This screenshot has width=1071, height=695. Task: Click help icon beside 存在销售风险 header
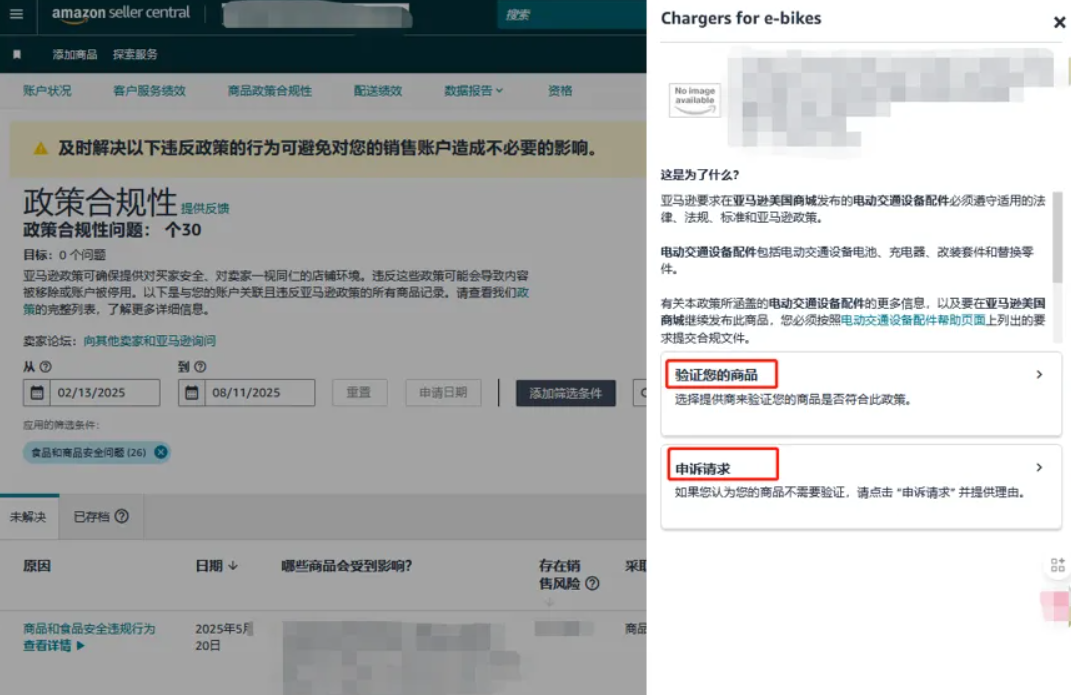(x=593, y=583)
